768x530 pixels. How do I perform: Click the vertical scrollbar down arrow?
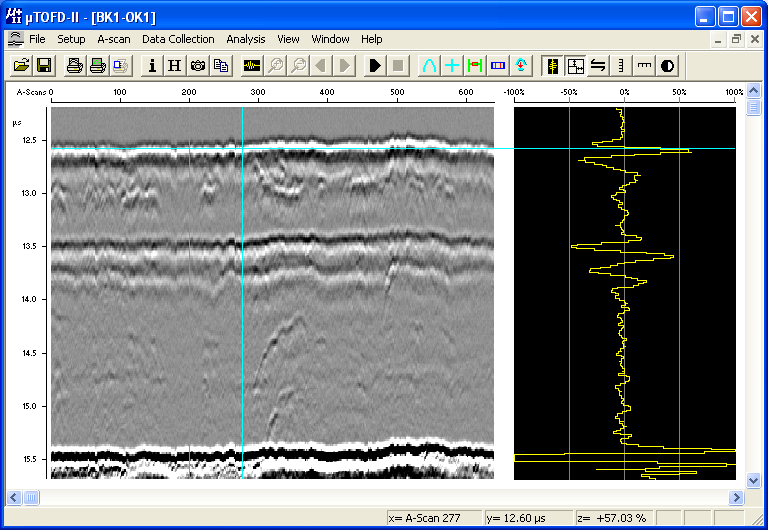tap(753, 481)
